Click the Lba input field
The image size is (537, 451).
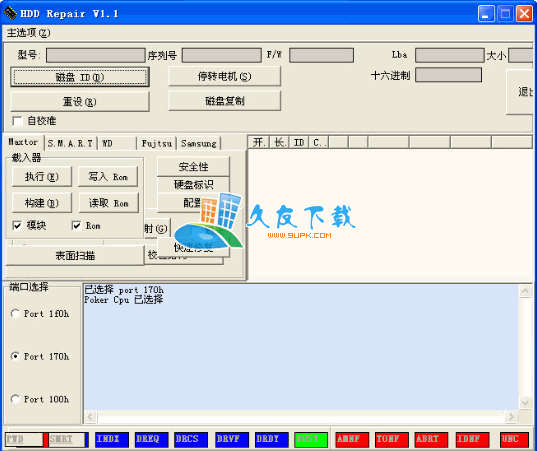click(450, 55)
